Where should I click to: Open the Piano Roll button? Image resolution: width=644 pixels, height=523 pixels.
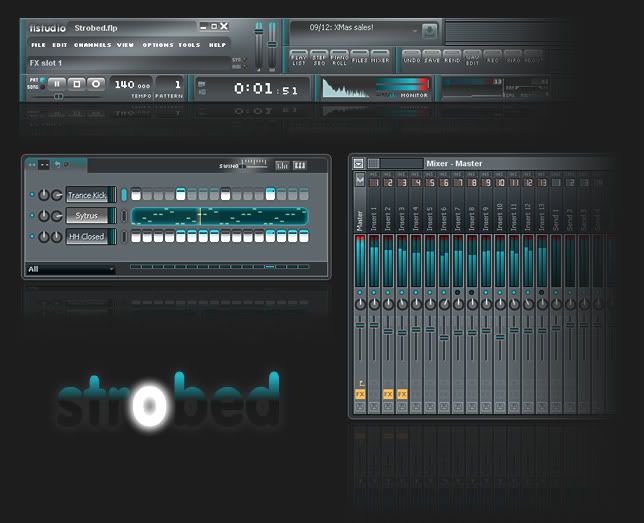339,59
